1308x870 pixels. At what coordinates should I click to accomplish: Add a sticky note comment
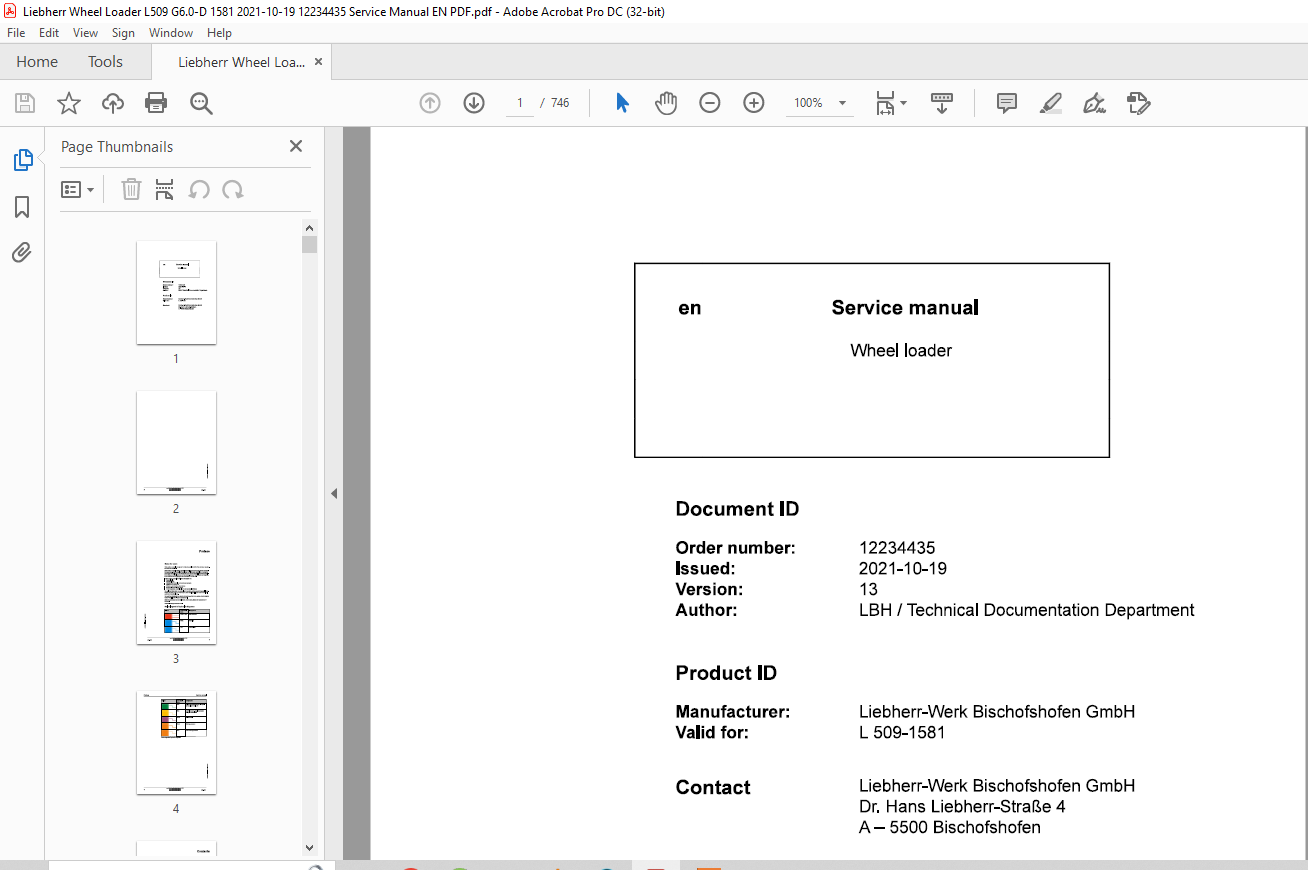pyautogui.click(x=1007, y=103)
